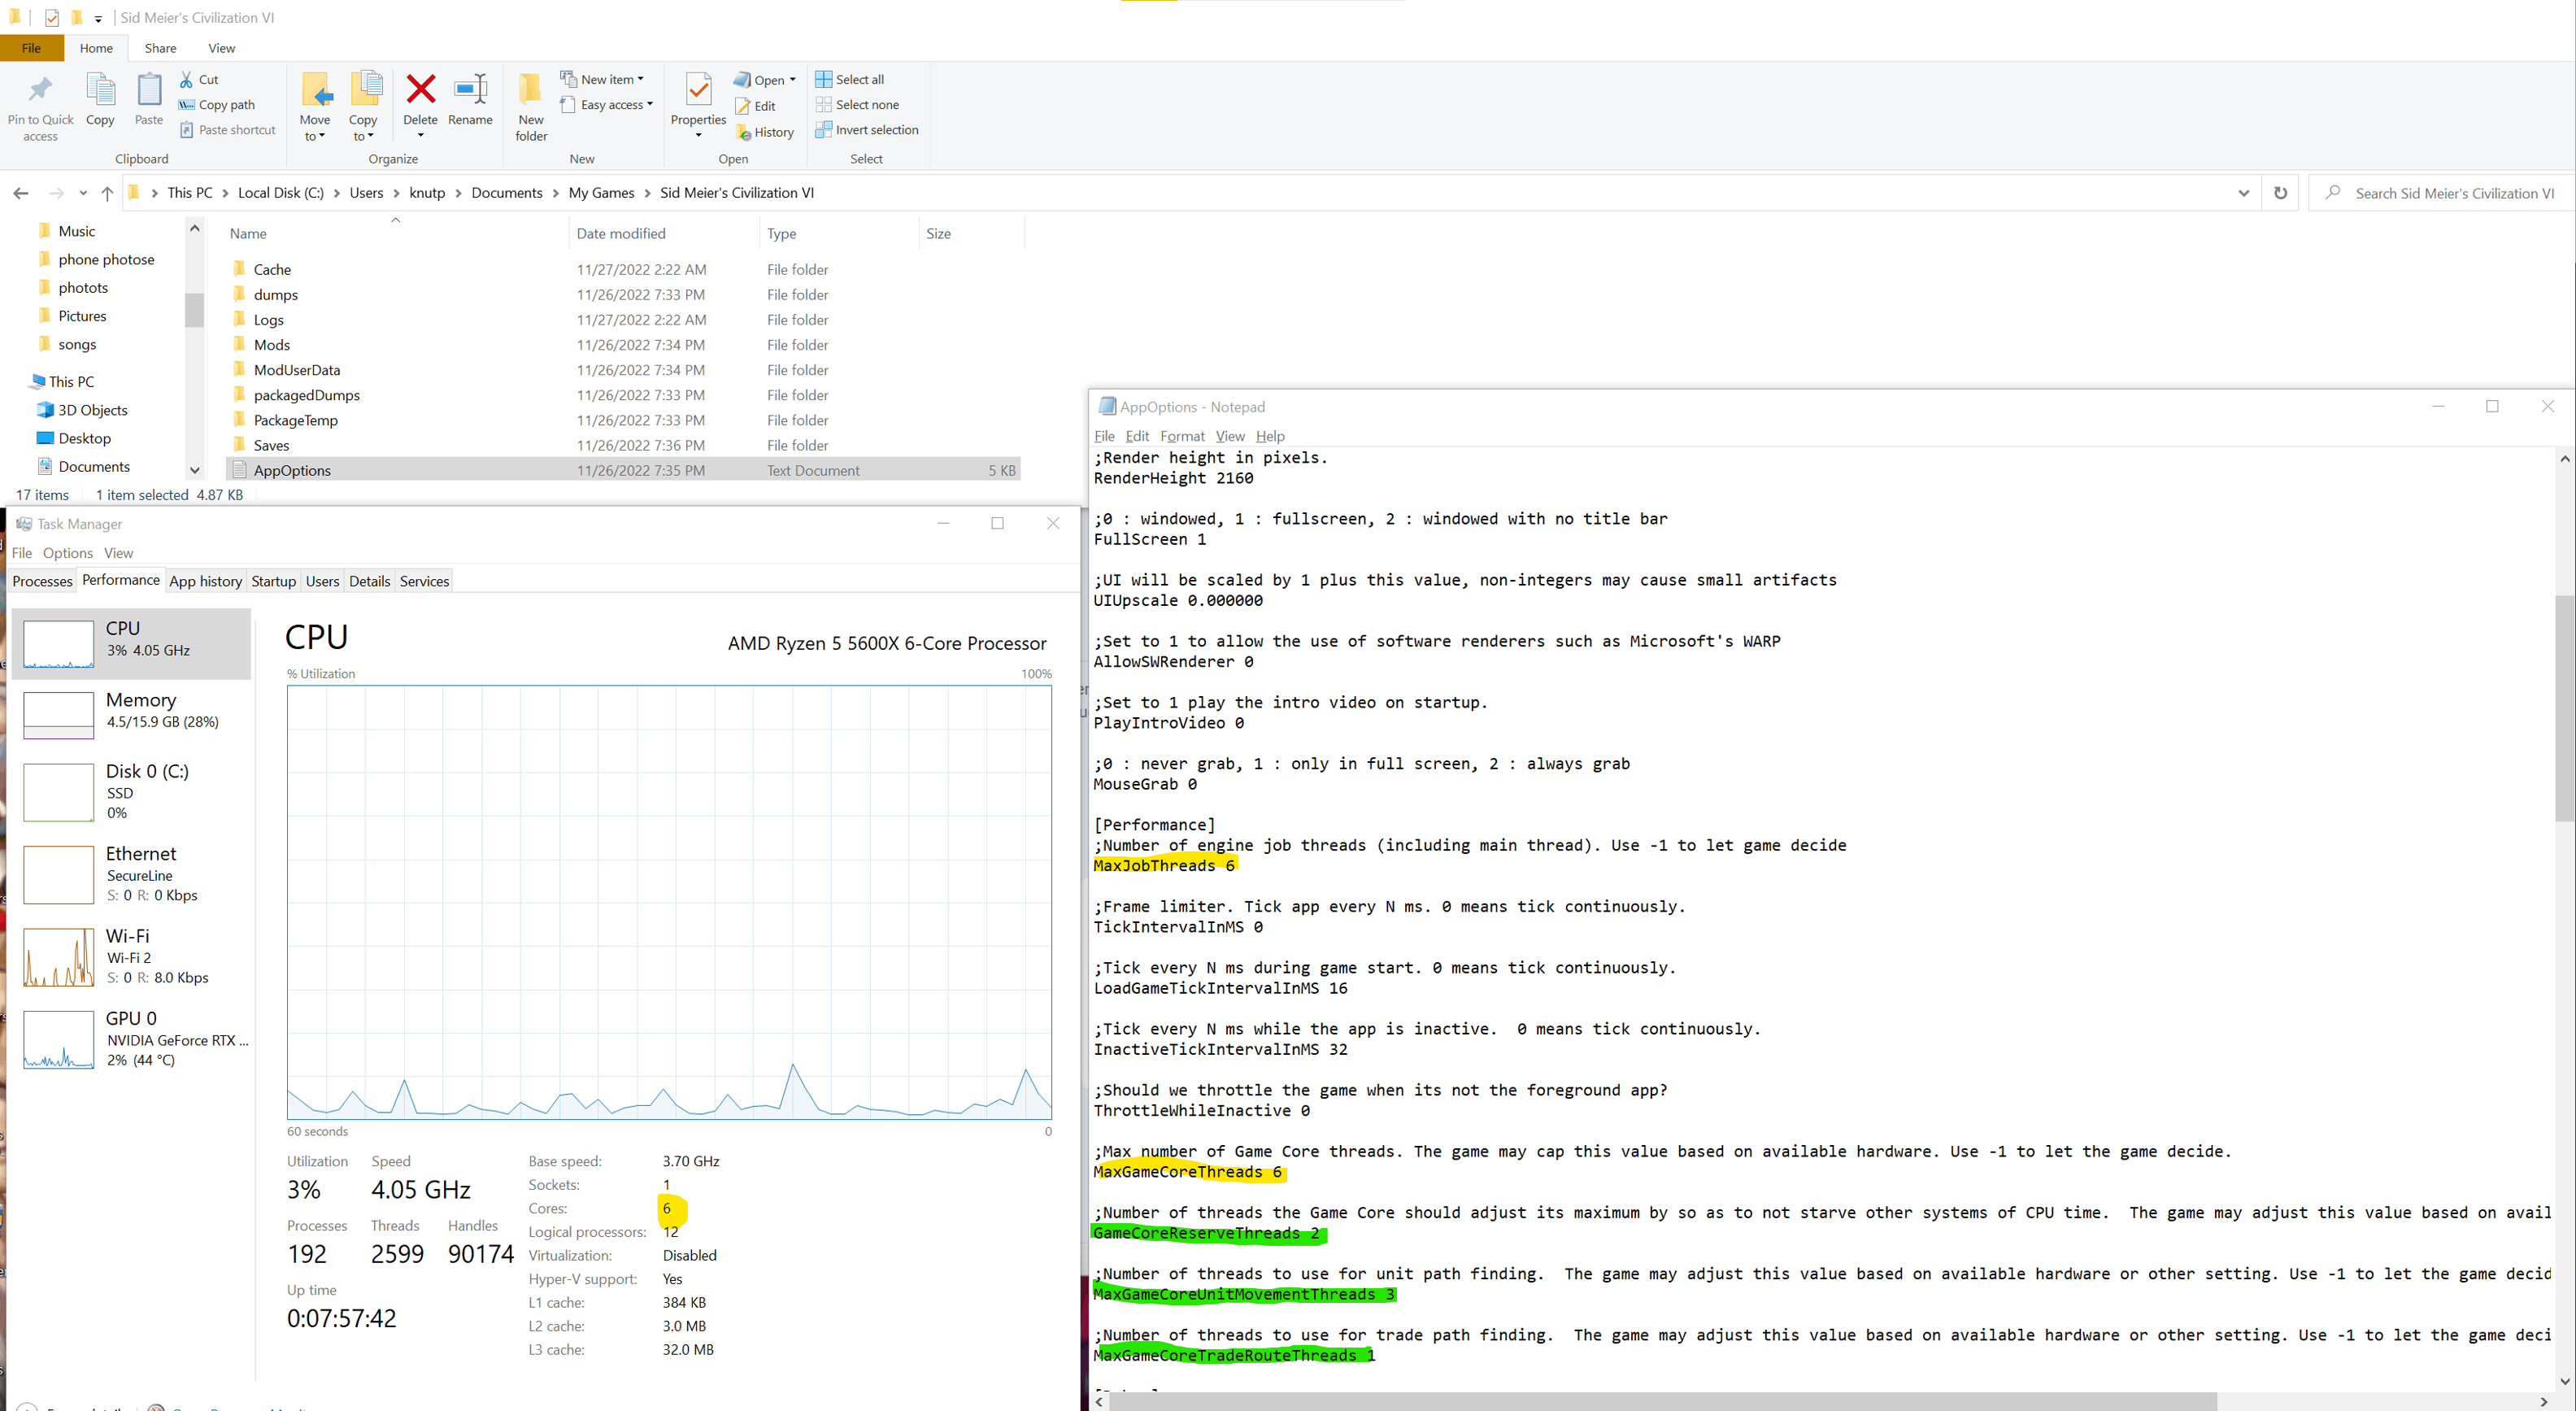Click the refresh icon beside address bar

(x=2280, y=193)
